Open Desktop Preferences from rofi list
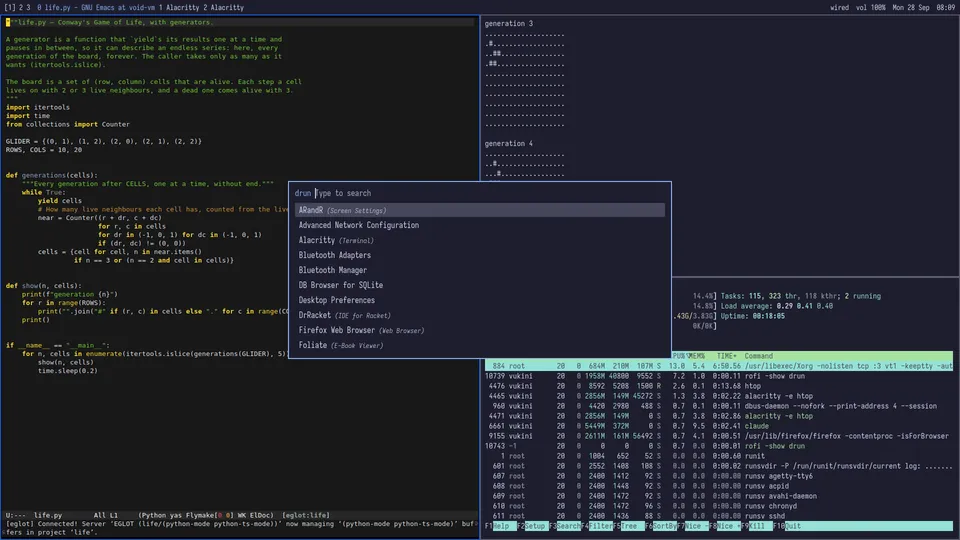 (x=479, y=301)
